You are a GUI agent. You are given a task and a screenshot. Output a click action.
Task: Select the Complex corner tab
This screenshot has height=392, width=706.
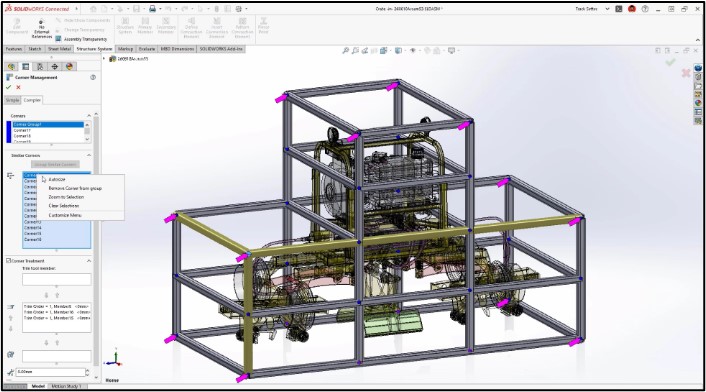pyautogui.click(x=32, y=100)
